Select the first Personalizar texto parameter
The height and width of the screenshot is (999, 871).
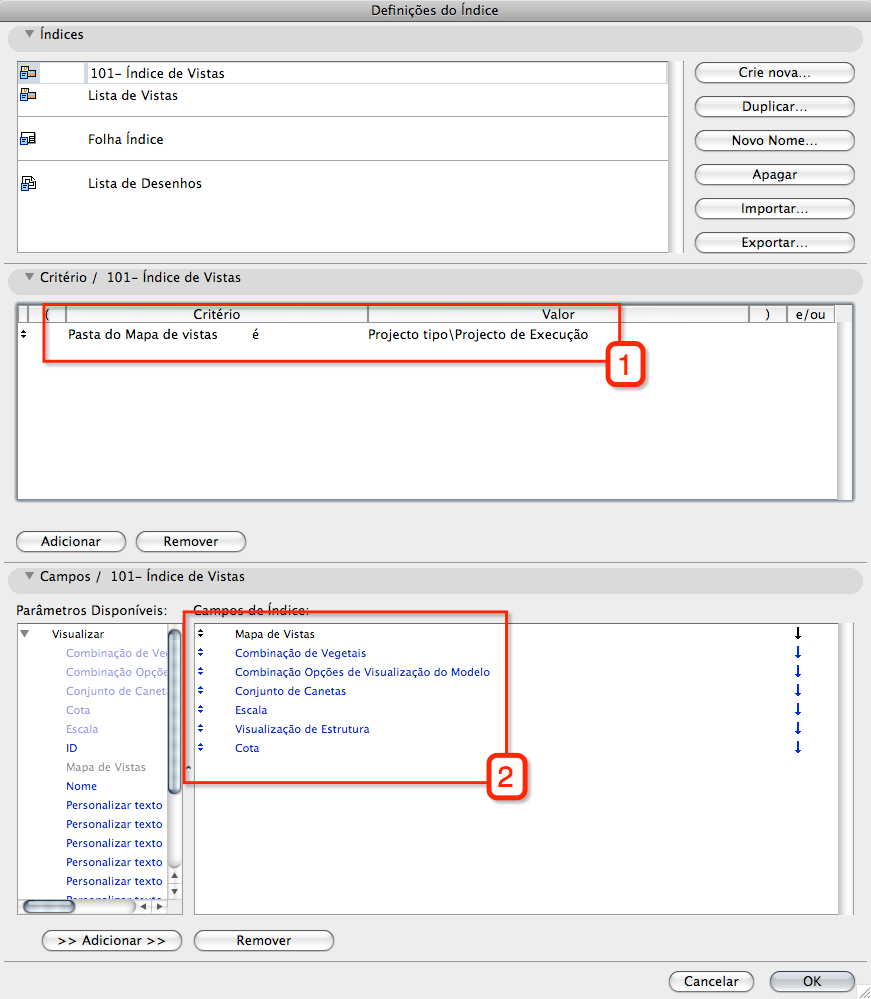pyautogui.click(x=114, y=805)
